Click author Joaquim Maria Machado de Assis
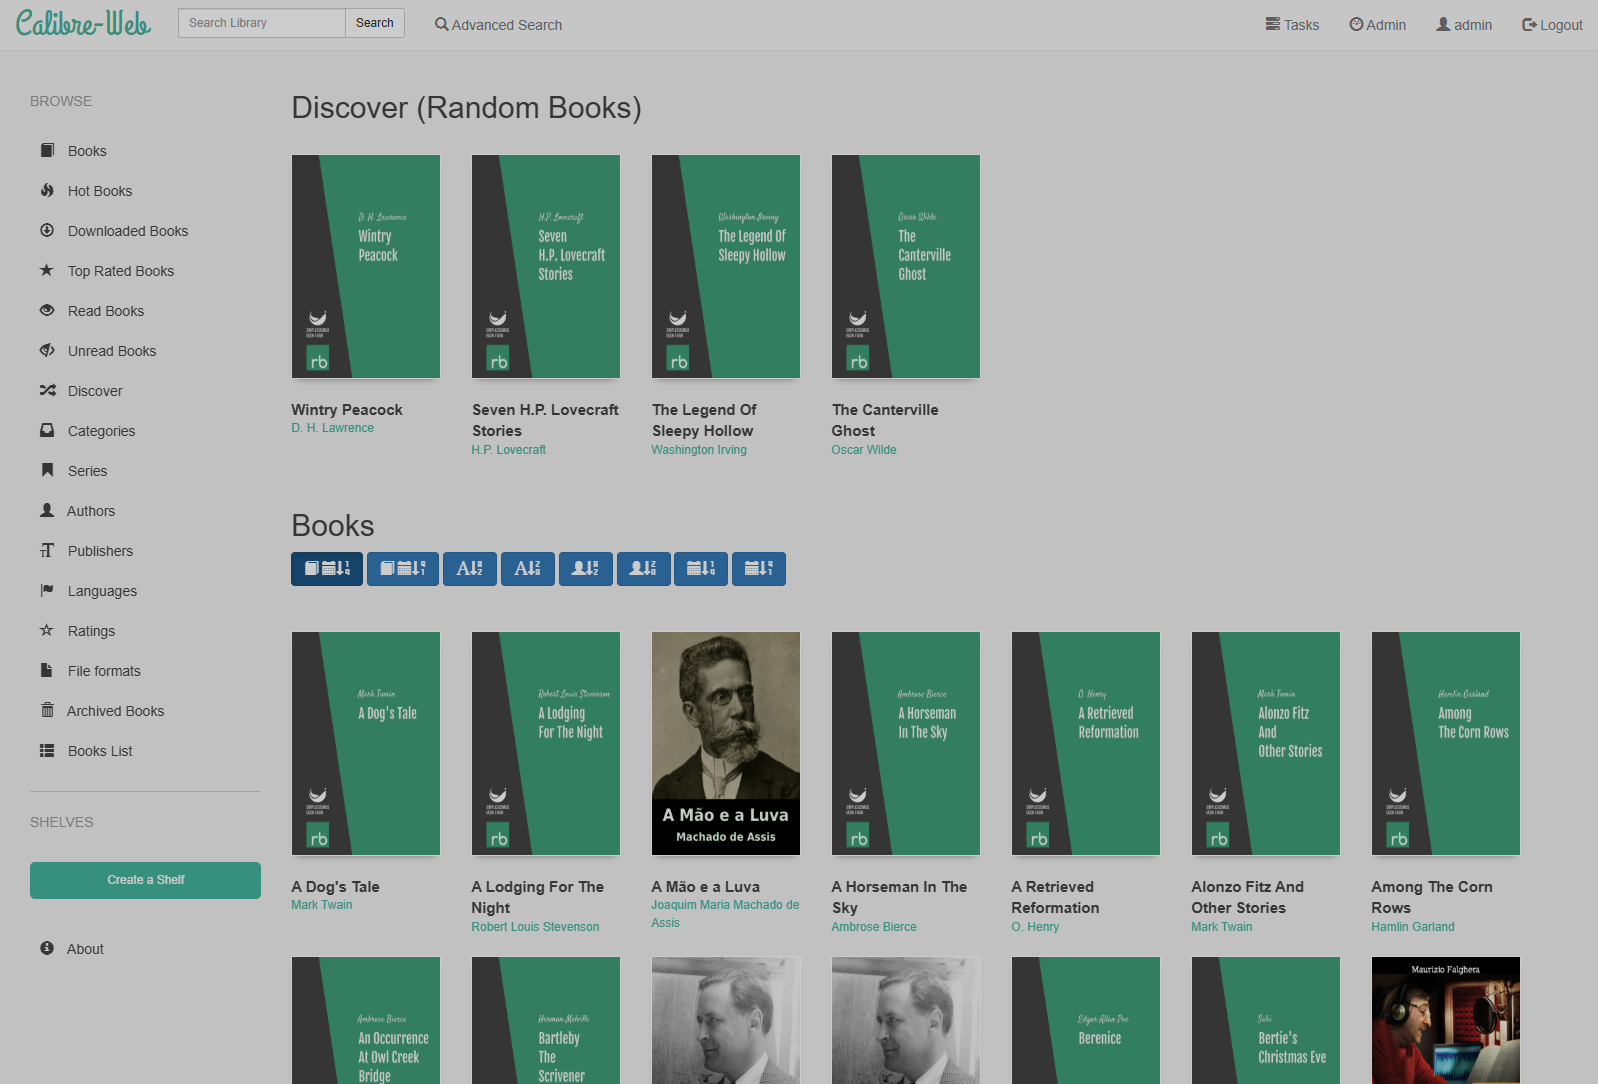1598x1084 pixels. (x=725, y=914)
